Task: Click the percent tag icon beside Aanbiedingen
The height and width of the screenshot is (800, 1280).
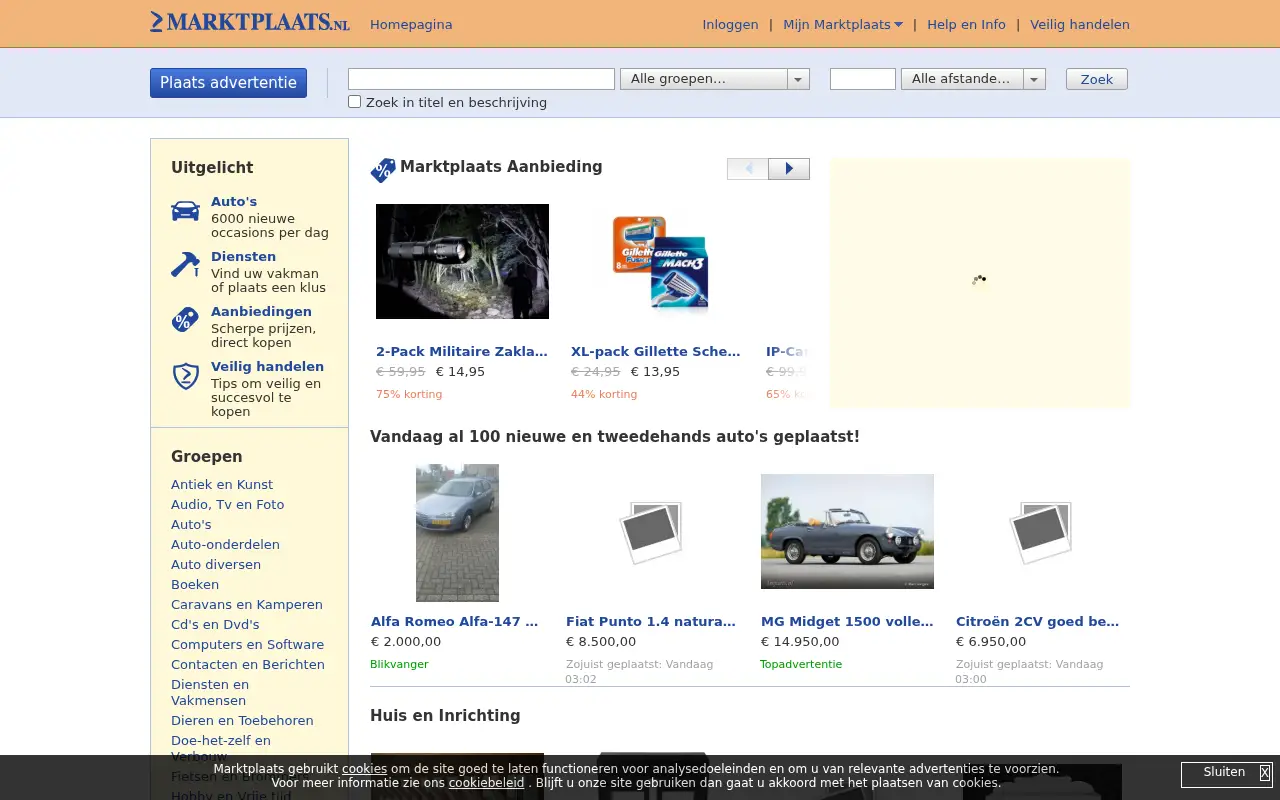Action: pyautogui.click(x=185, y=320)
